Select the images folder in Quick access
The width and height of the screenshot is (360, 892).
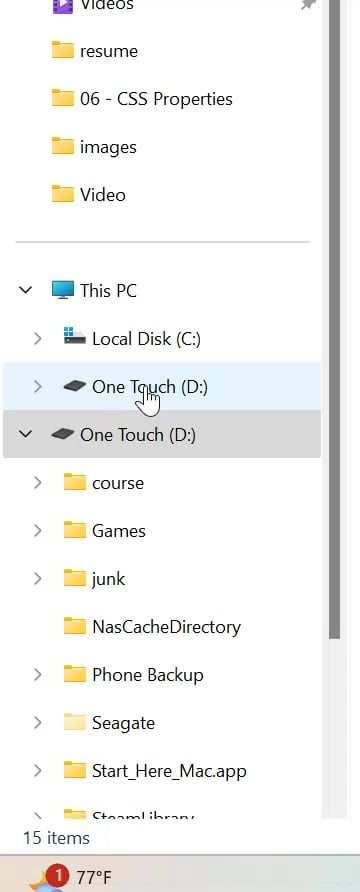tap(162, 147)
